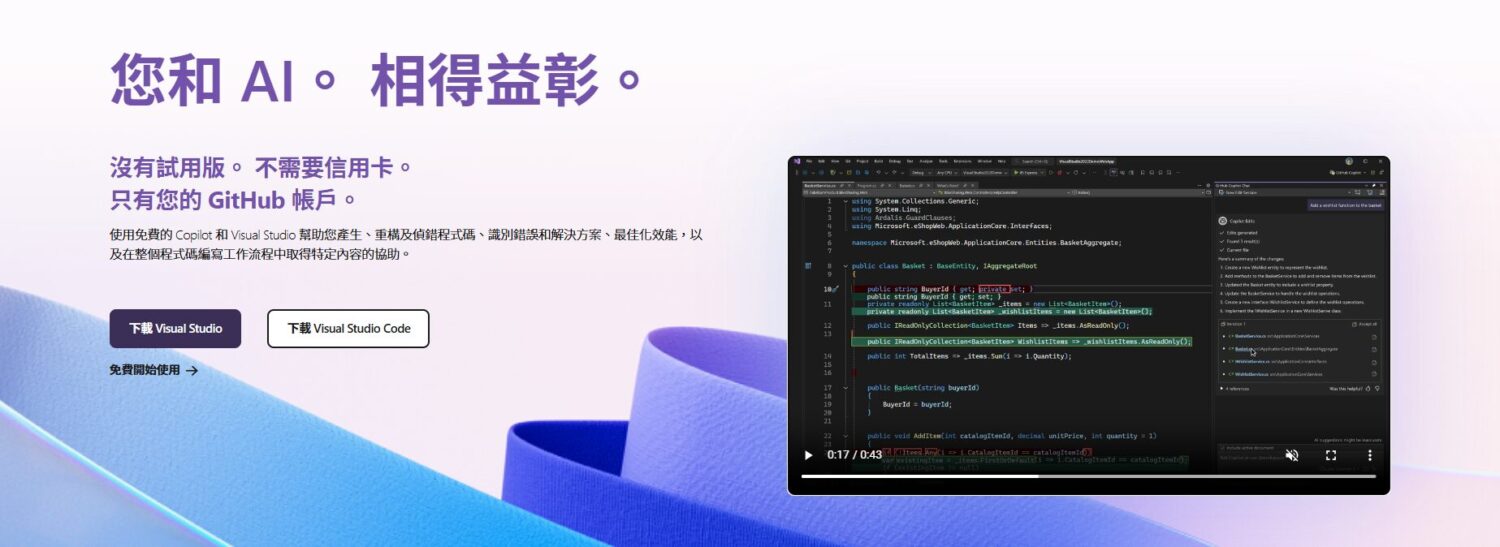Unmute the video with the speaker icon
This screenshot has width=1500, height=547.
click(1291, 455)
